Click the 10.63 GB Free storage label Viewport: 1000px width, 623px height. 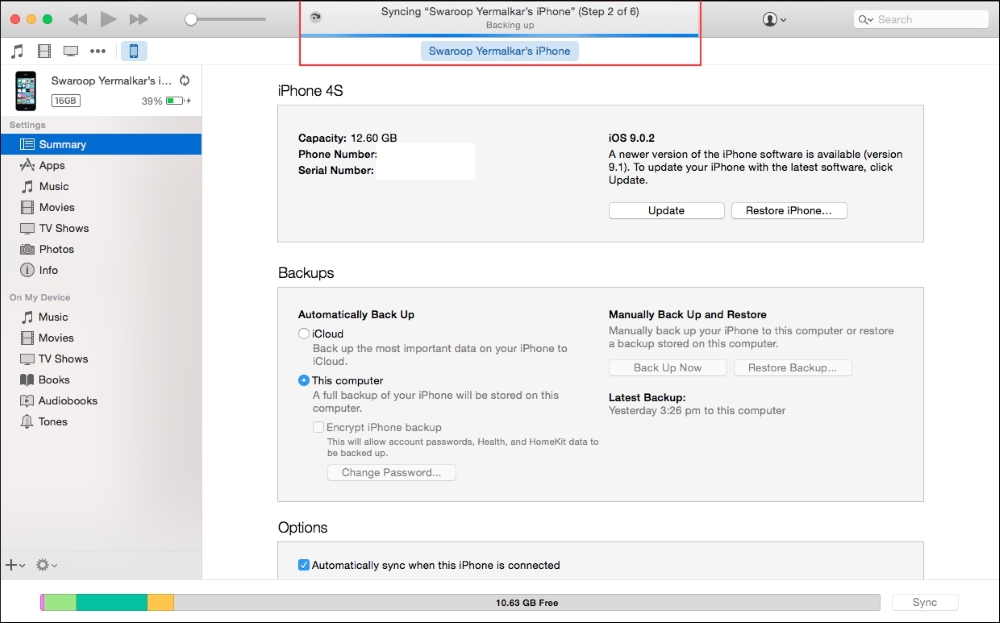coord(527,603)
